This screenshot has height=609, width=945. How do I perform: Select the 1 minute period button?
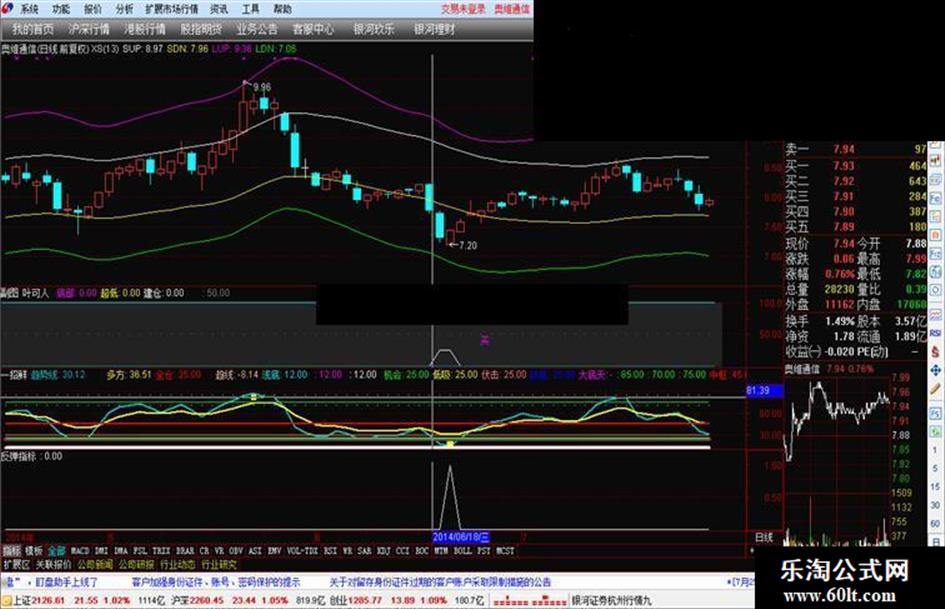click(935, 450)
